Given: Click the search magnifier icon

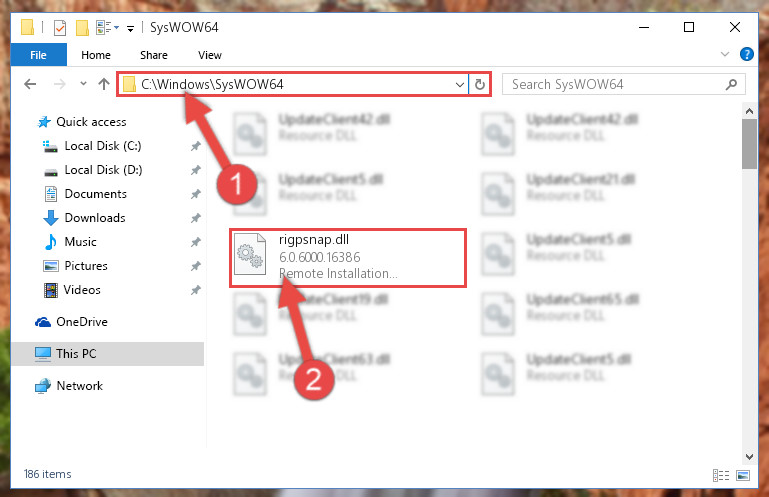Looking at the screenshot, I should click(731, 84).
